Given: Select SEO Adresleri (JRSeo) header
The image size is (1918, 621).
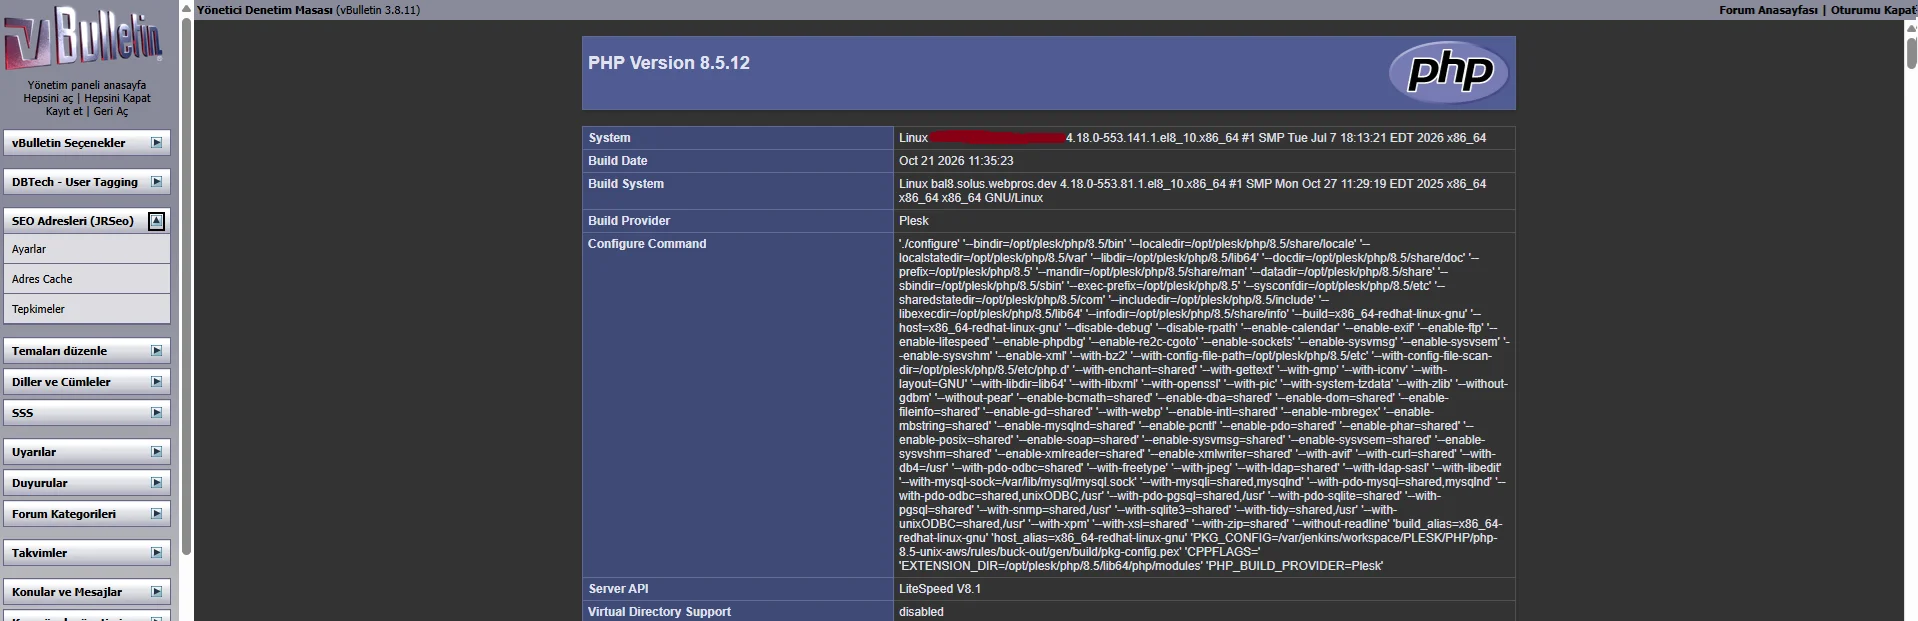Looking at the screenshot, I should coord(86,221).
